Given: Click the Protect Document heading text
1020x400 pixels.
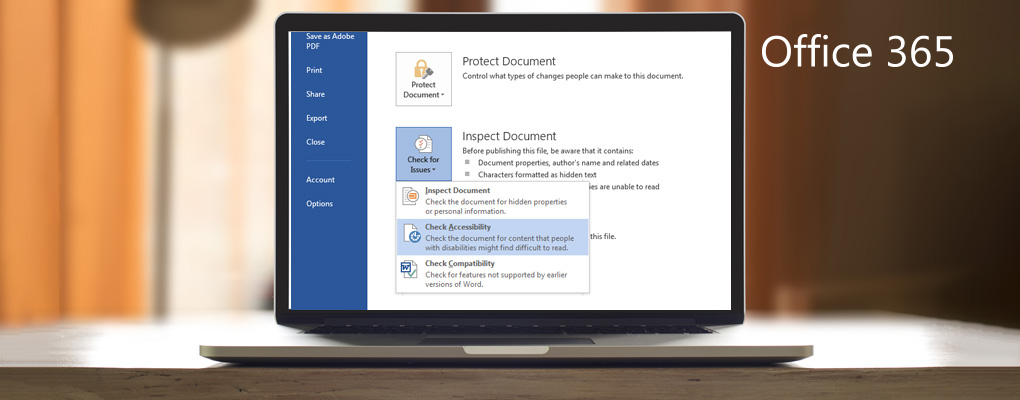Looking at the screenshot, I should (x=509, y=61).
